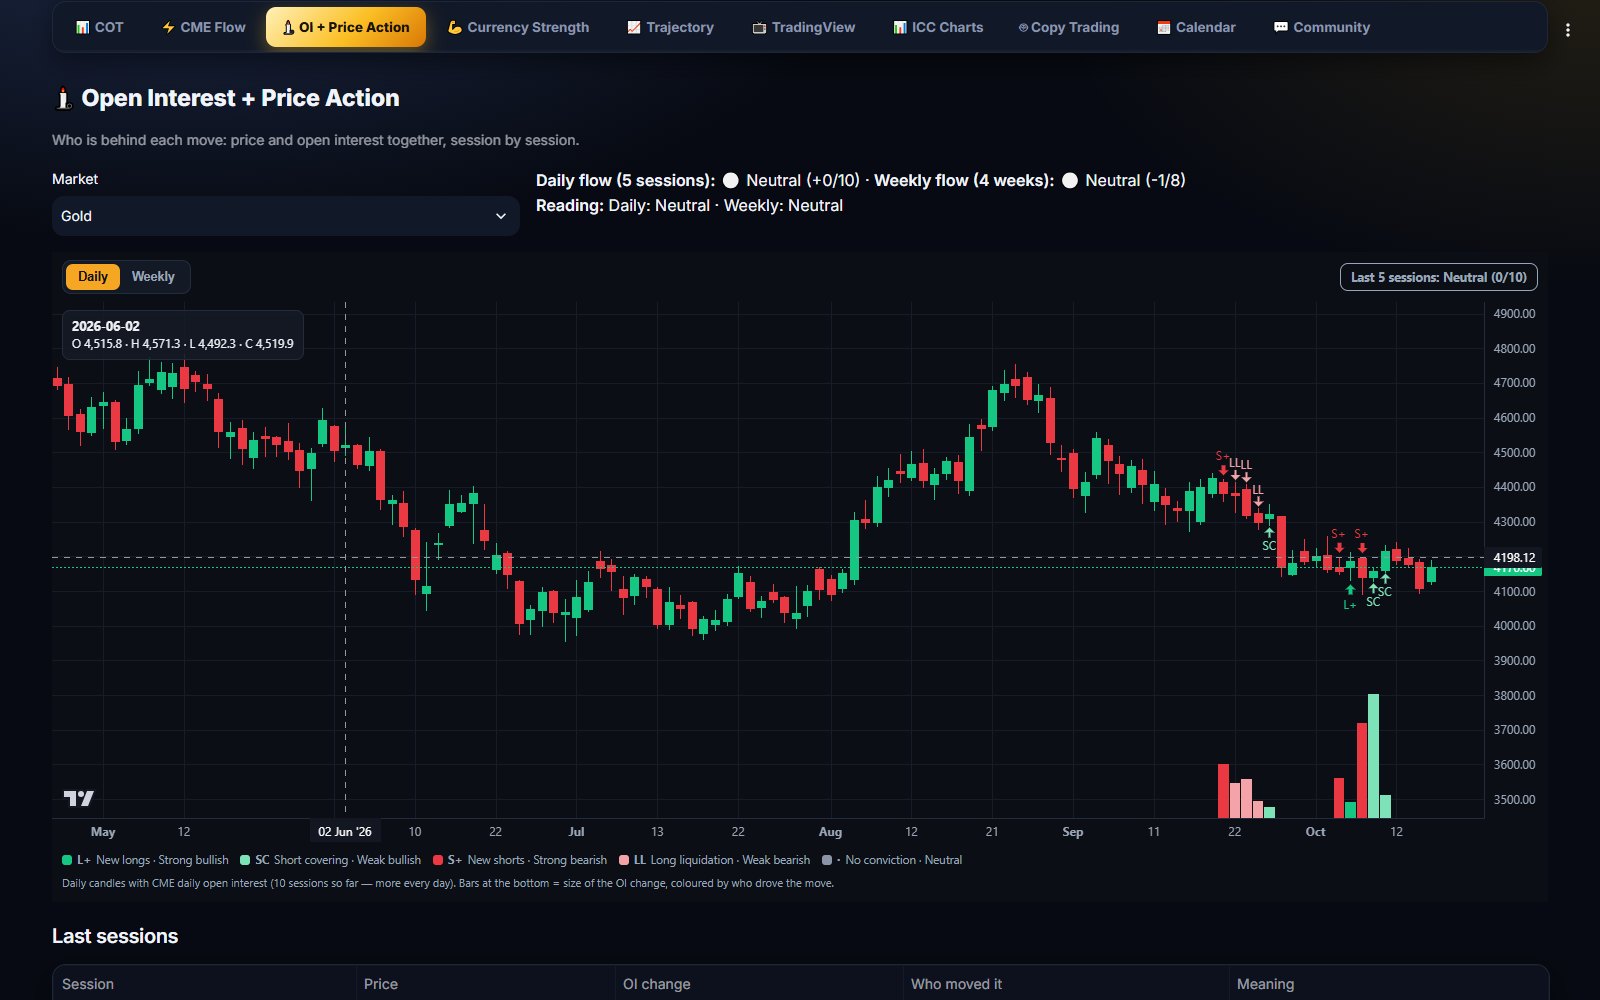Click the SC Short covering legend swatch
This screenshot has width=1600, height=1000.
(245, 860)
